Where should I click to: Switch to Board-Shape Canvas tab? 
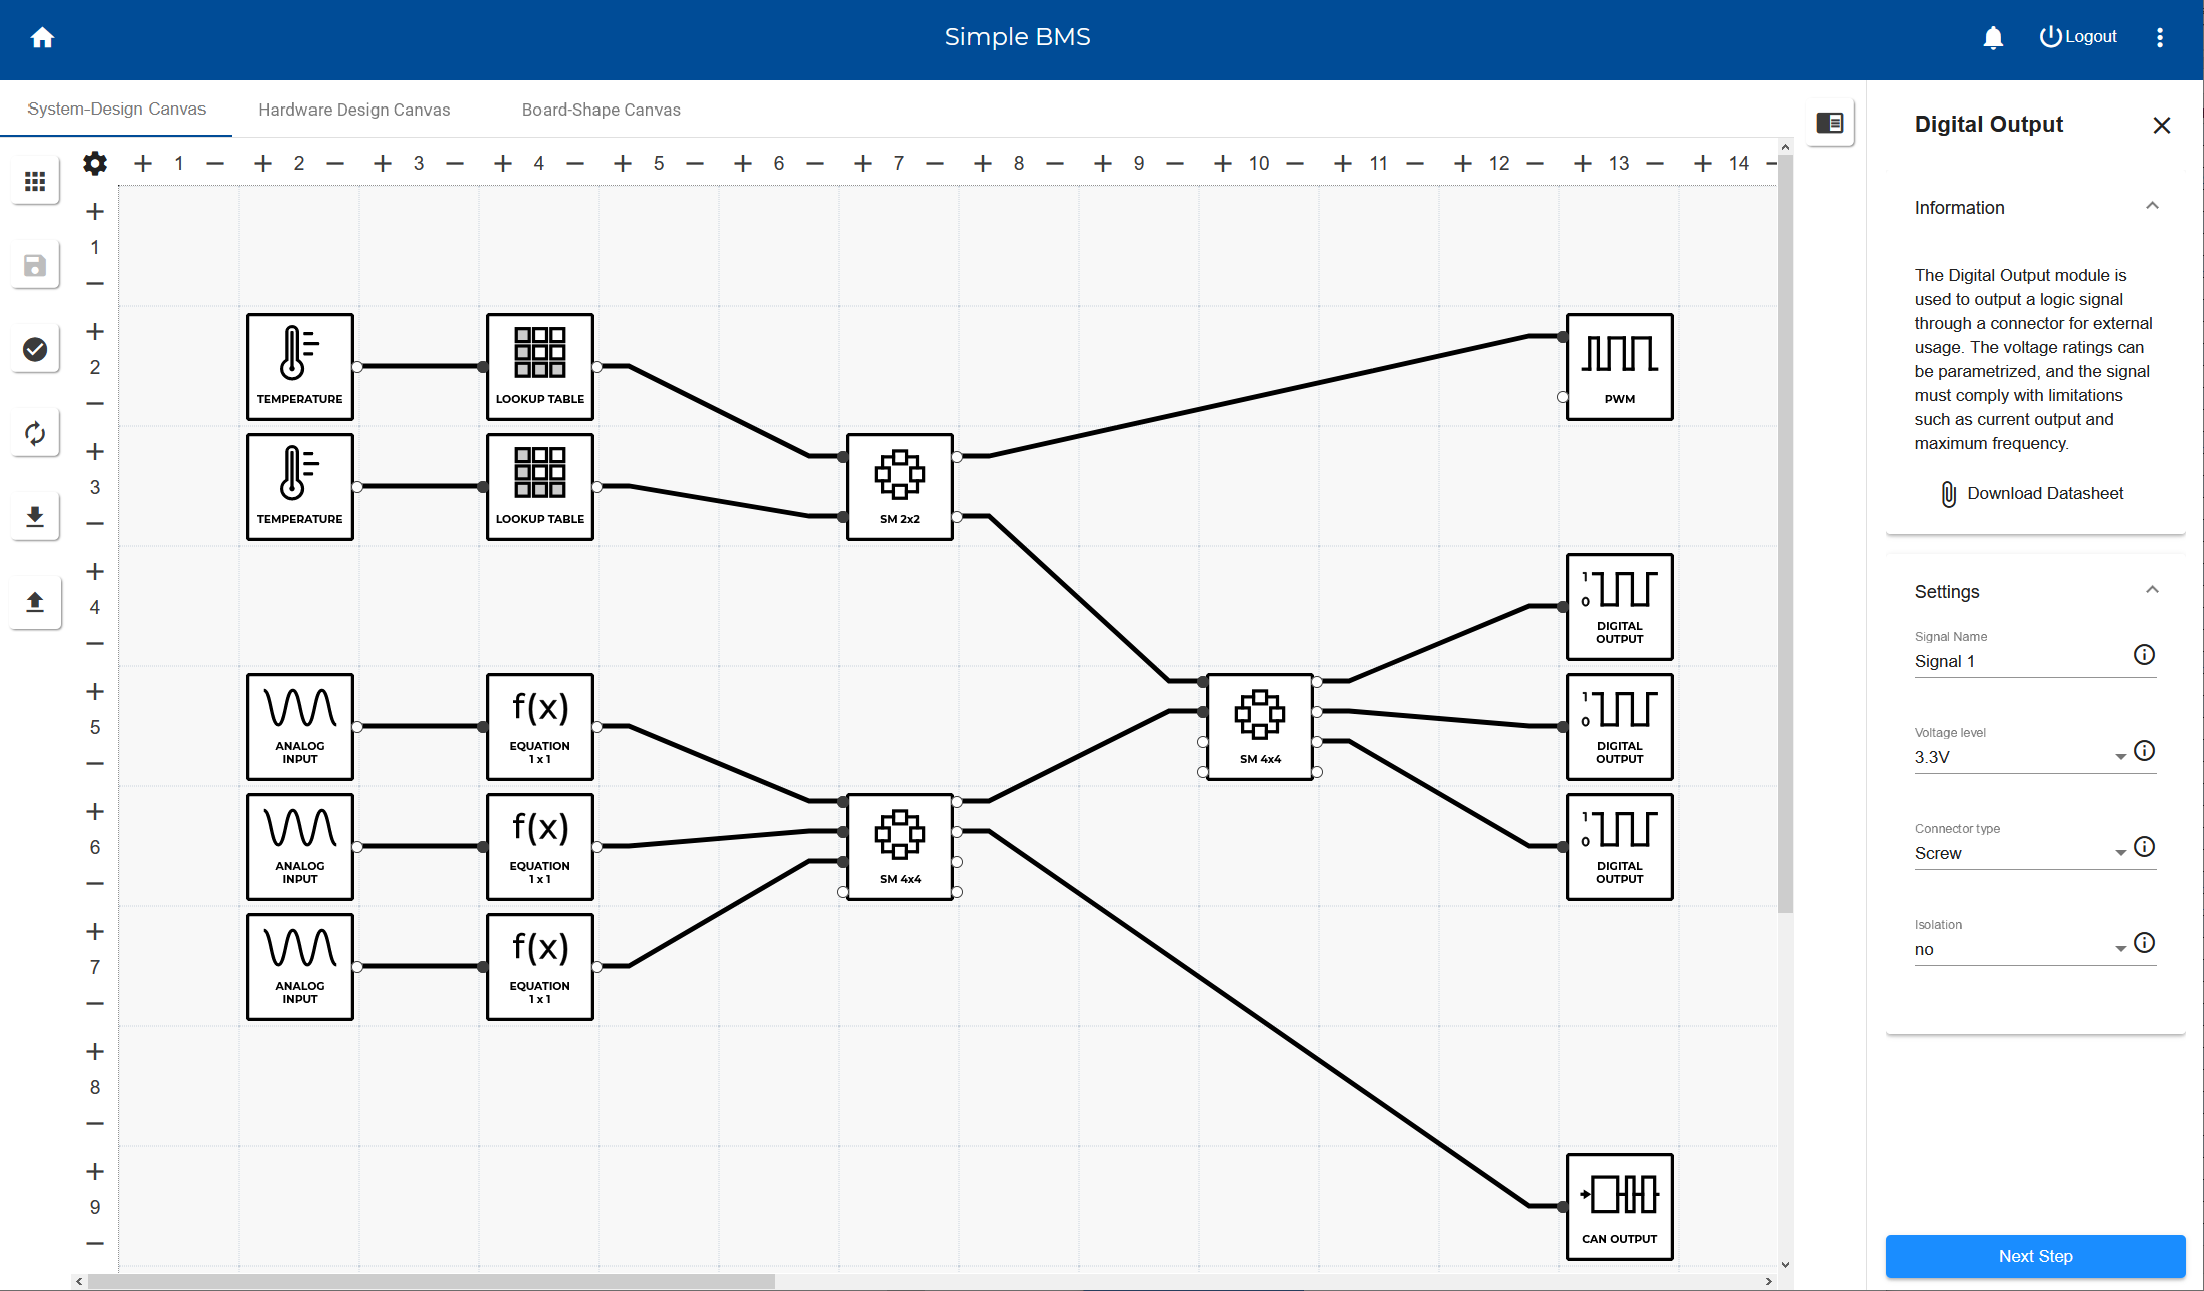[600, 110]
